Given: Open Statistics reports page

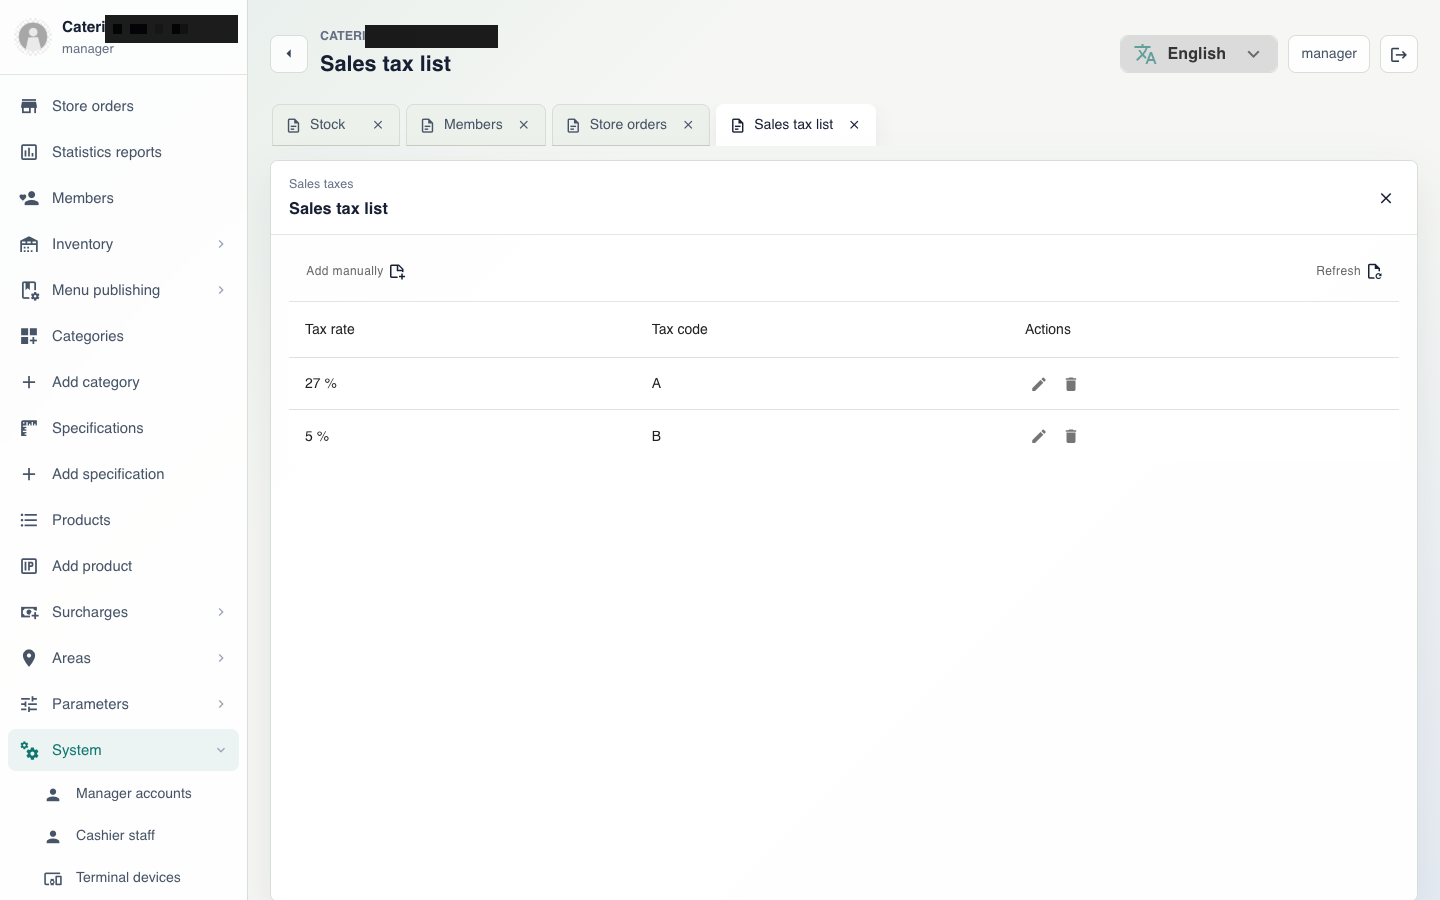Looking at the screenshot, I should 124,152.
